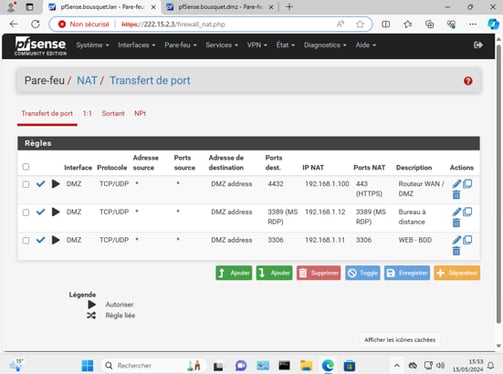Screen dimensions: 503x374
Task: Click the pfSense Community Edition logo
Action: [x=40, y=46]
